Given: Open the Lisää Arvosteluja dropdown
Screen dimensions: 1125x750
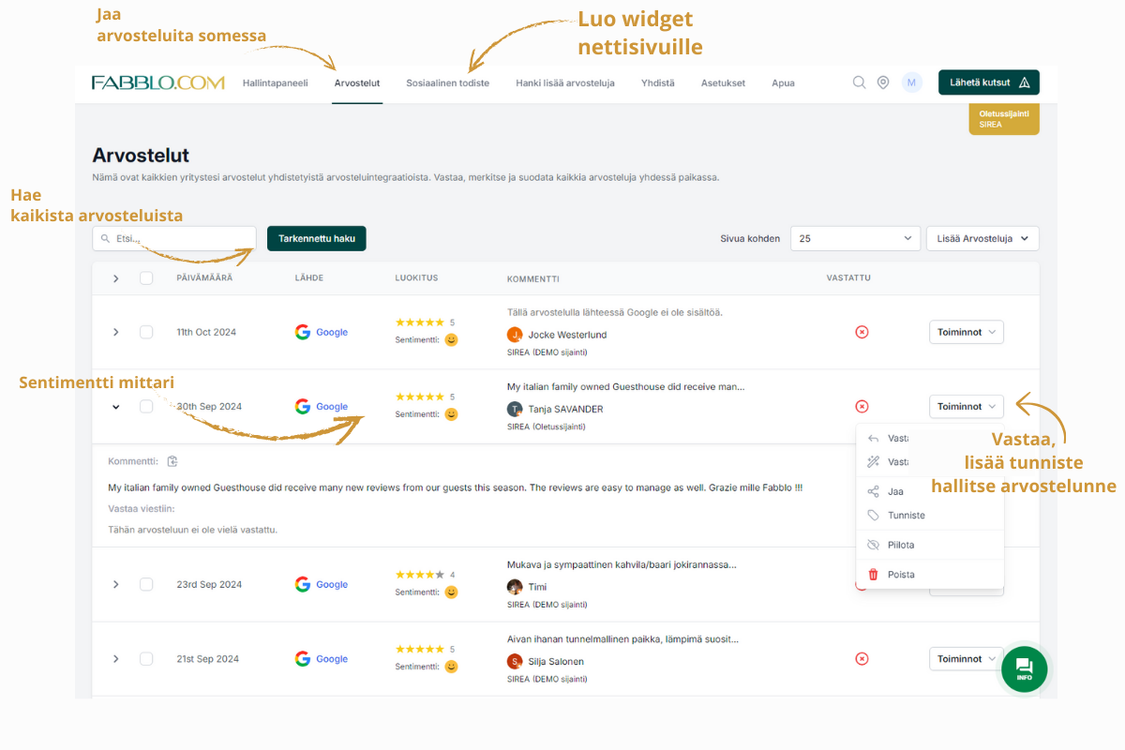Looking at the screenshot, I should [x=982, y=238].
